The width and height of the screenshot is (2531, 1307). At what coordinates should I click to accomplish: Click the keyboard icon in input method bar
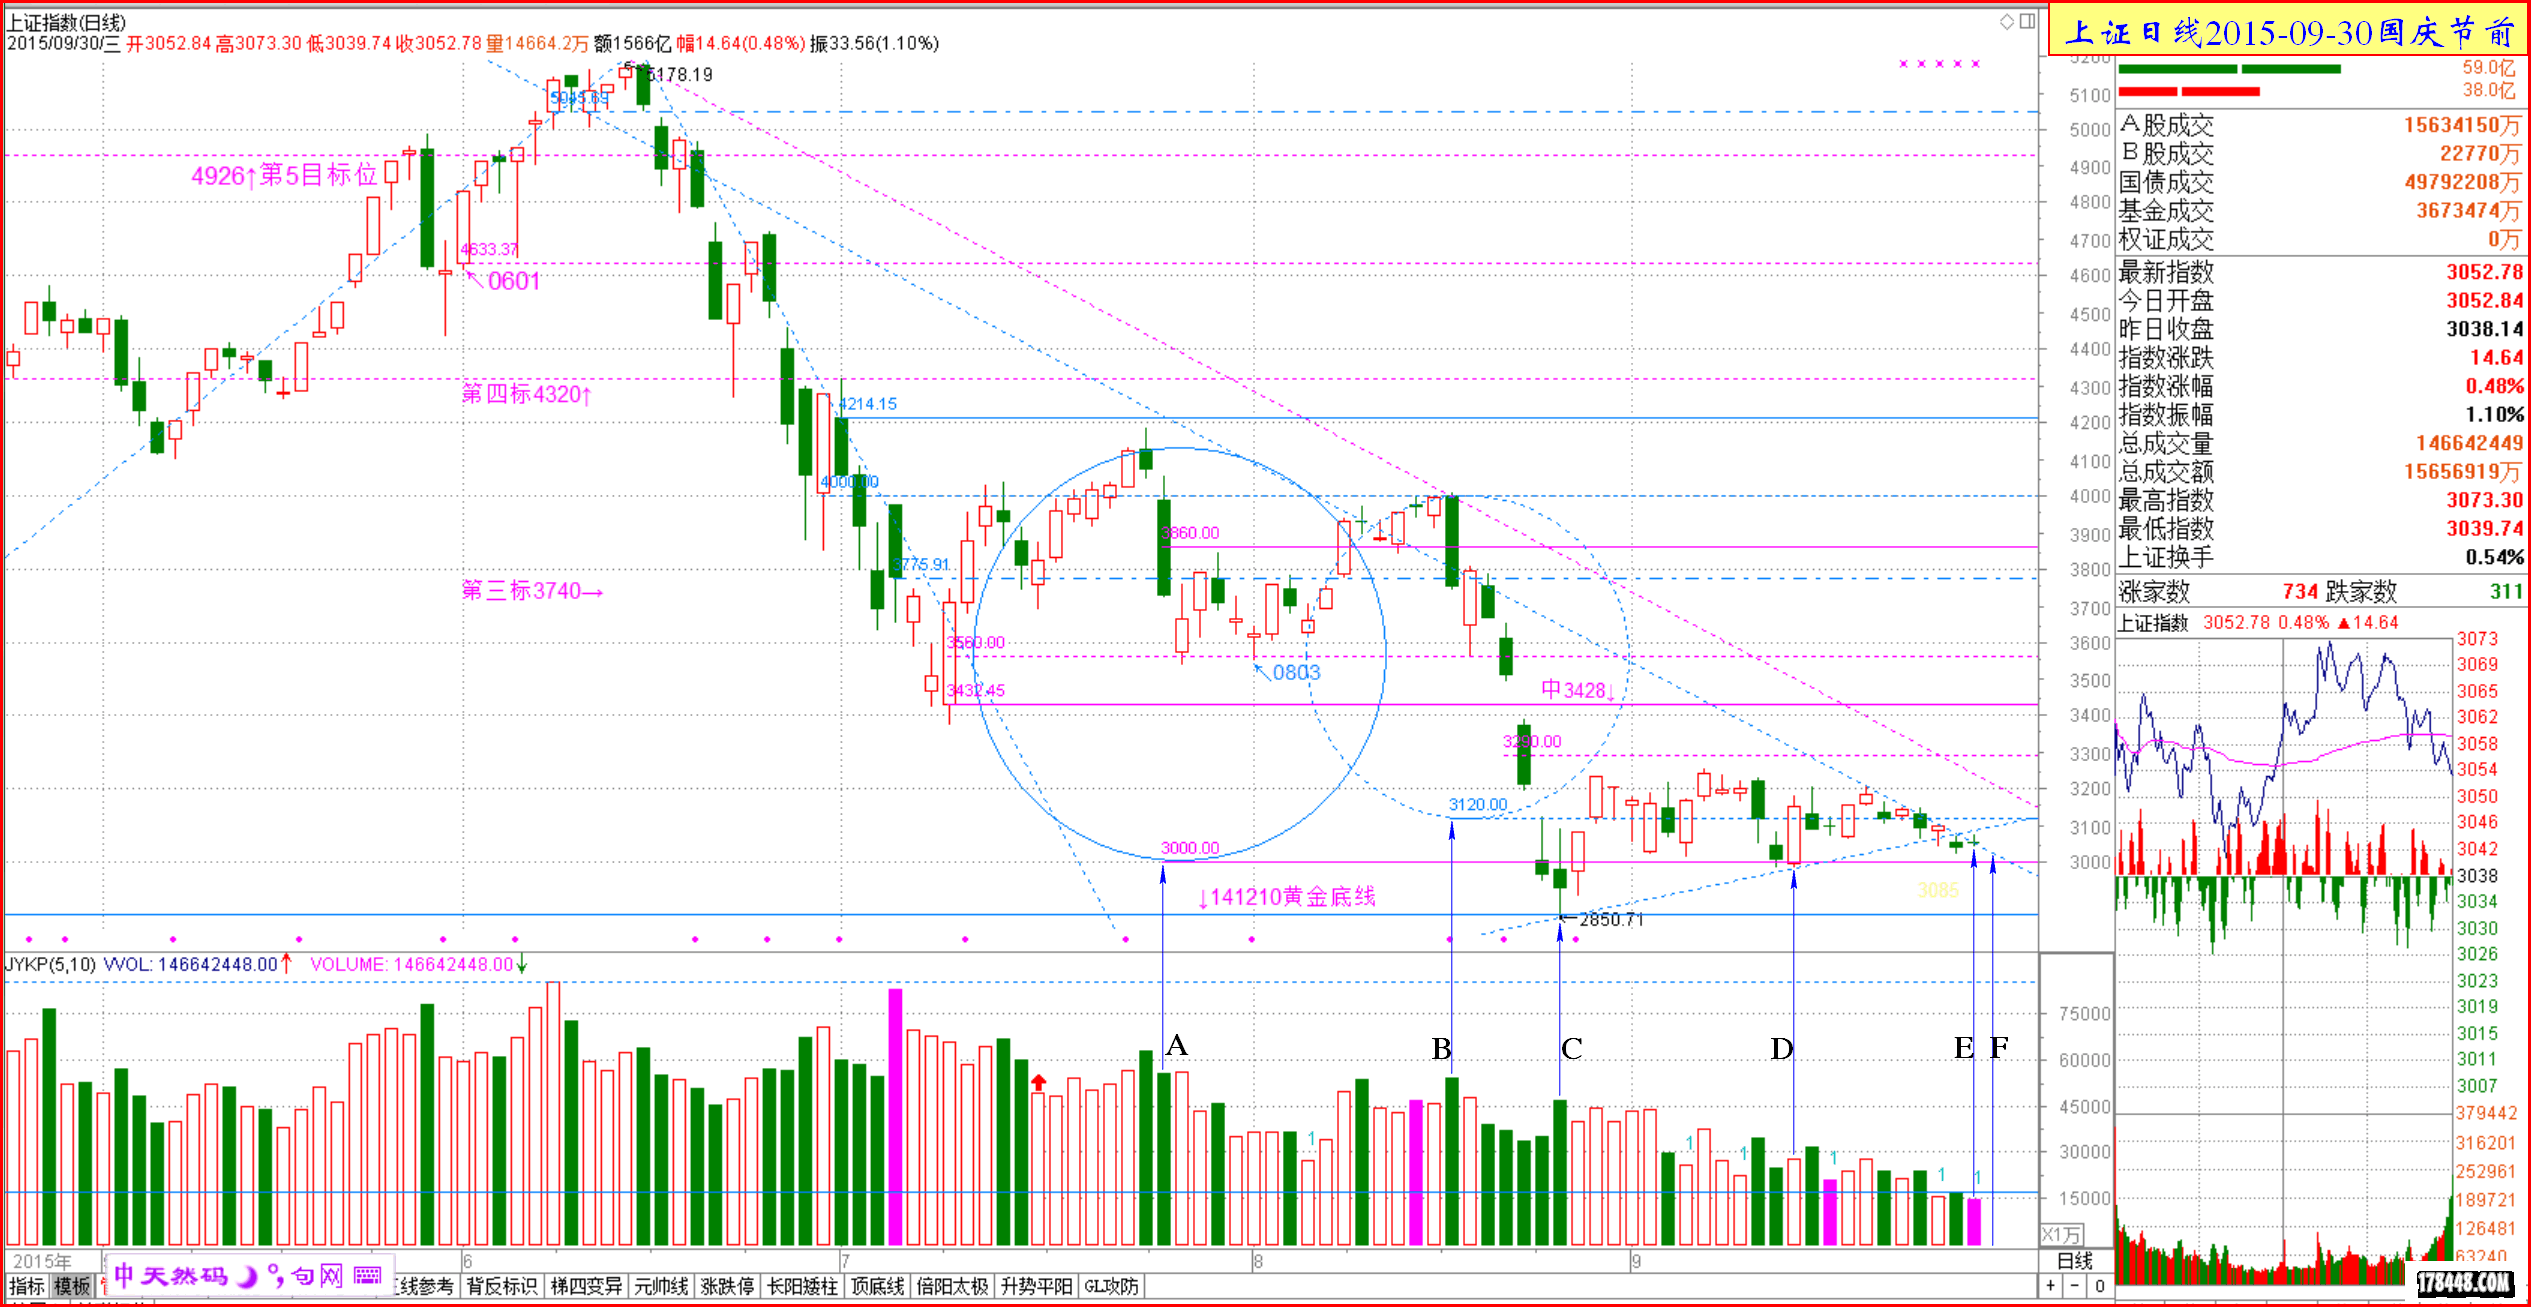point(368,1276)
